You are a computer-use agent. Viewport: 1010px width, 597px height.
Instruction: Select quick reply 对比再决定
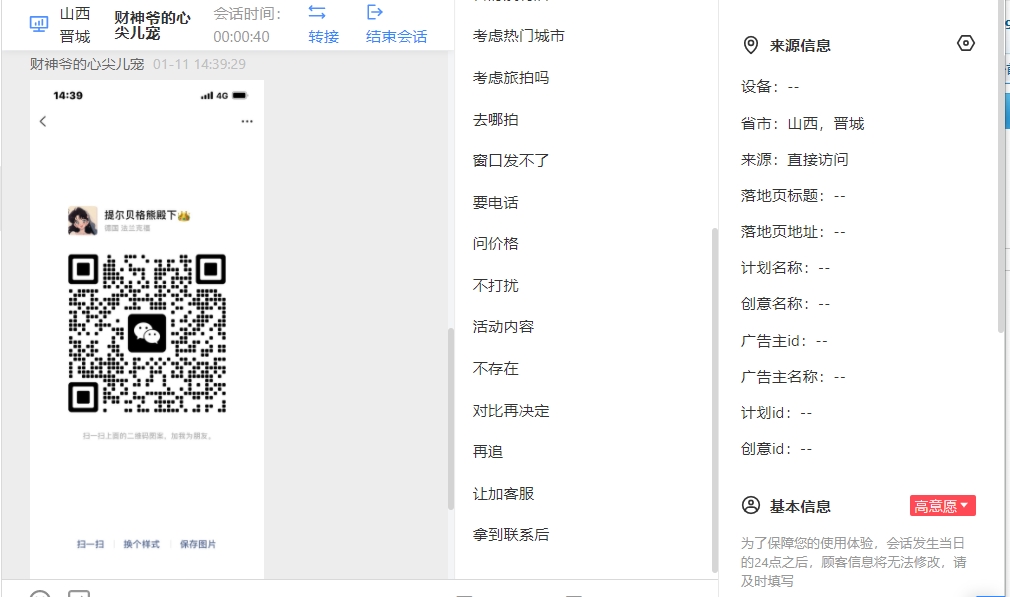[511, 411]
